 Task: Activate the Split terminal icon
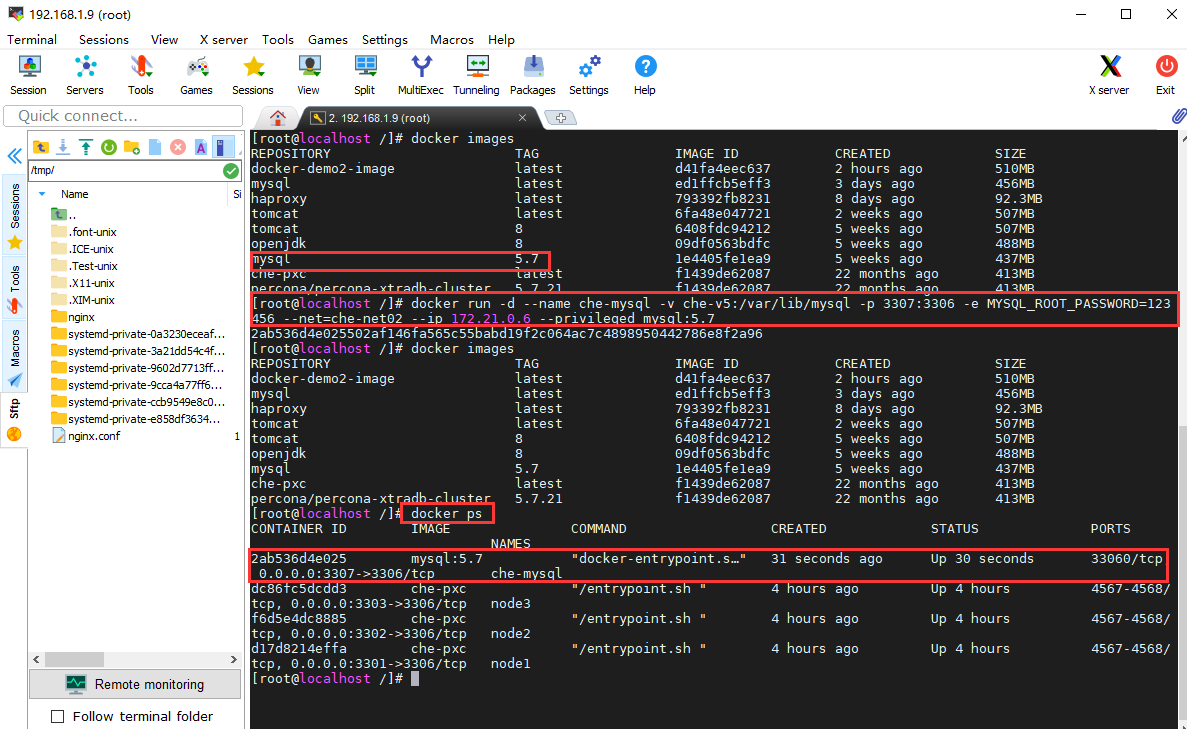coord(365,75)
